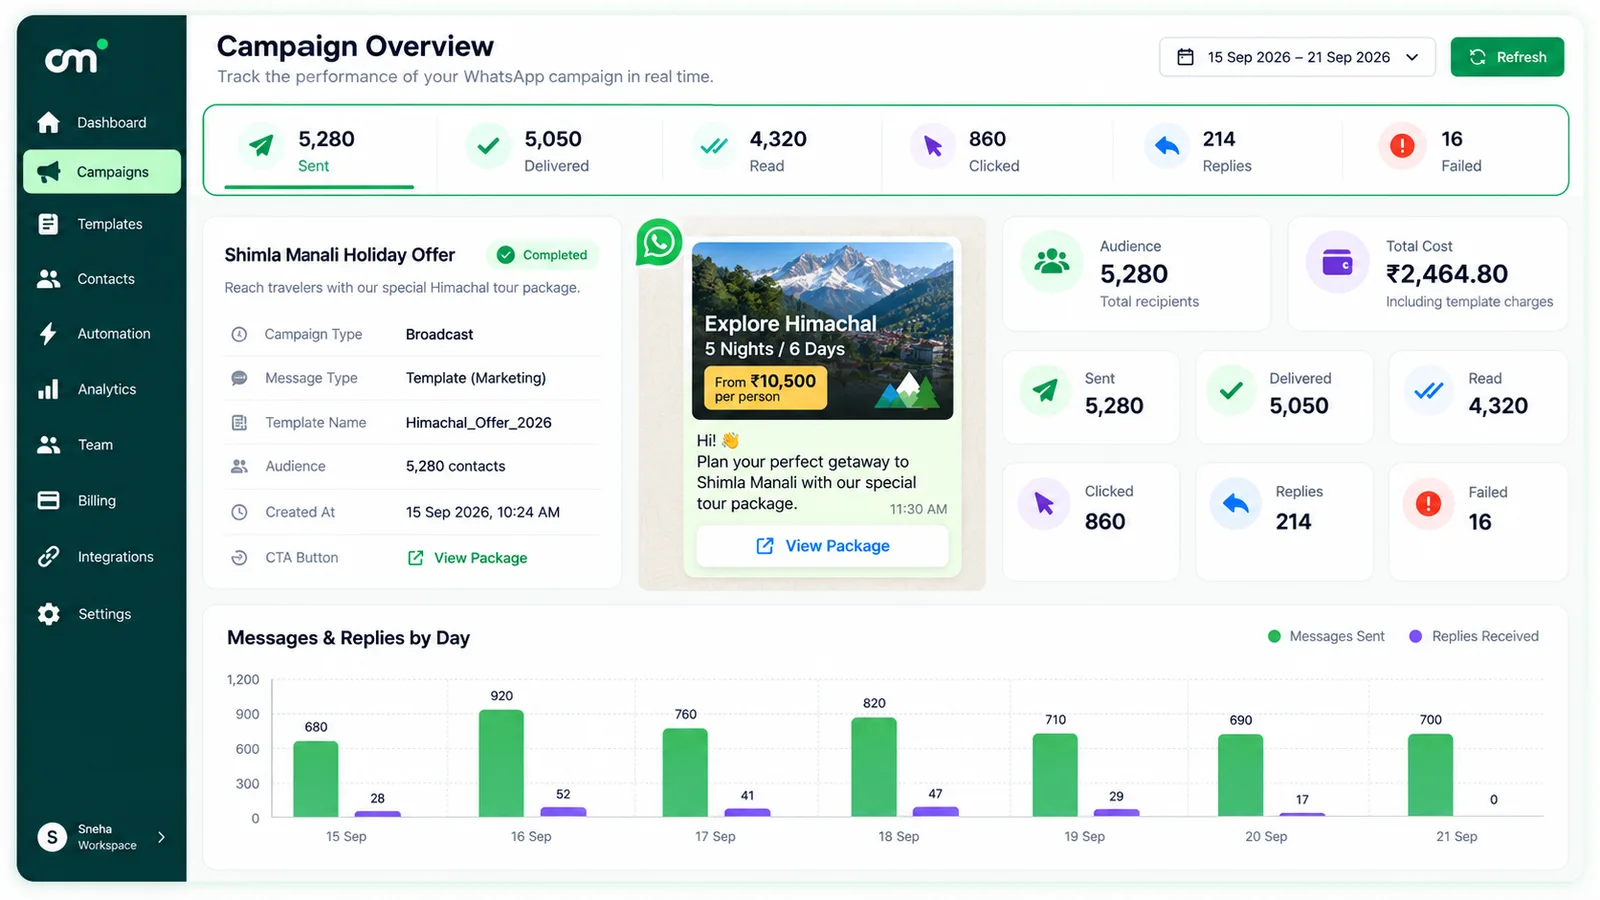Click the From ₹10,500 per person price tag
Screen dimensions: 1600x900
pos(765,388)
